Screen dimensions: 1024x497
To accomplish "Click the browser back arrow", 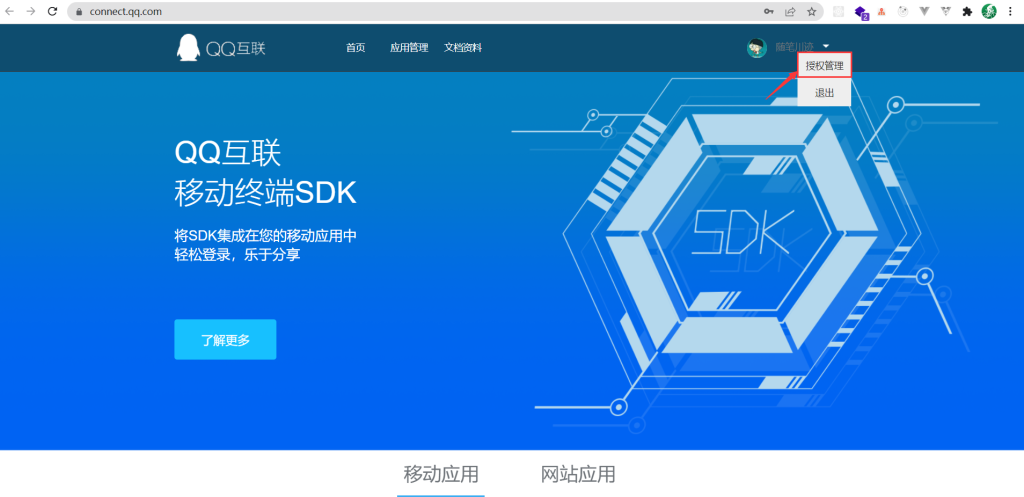I will (x=10, y=11).
